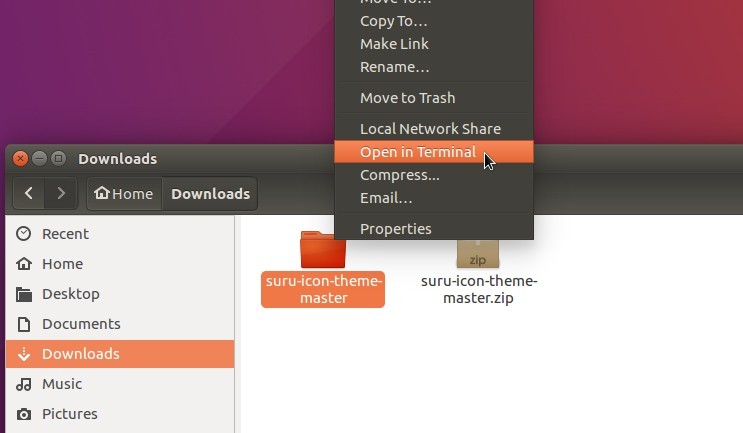Viewport: 743px width, 433px height.
Task: Click the Recent clock icon
Action: [x=24, y=234]
